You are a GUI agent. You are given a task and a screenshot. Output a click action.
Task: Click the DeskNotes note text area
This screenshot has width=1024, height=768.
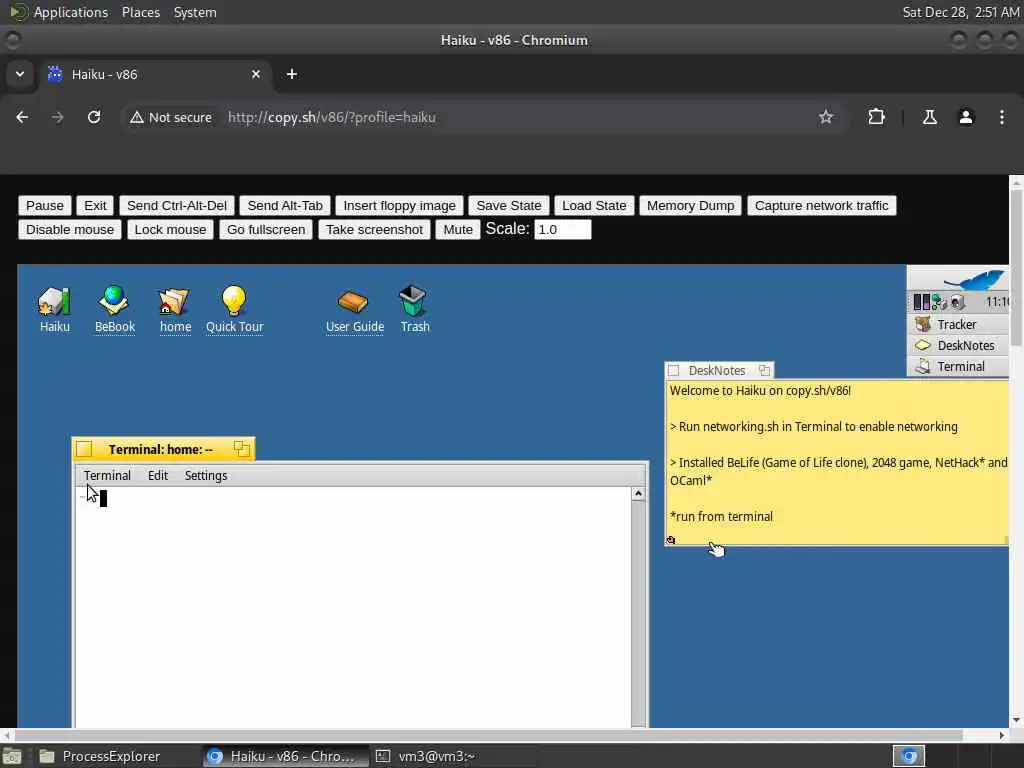coord(837,461)
